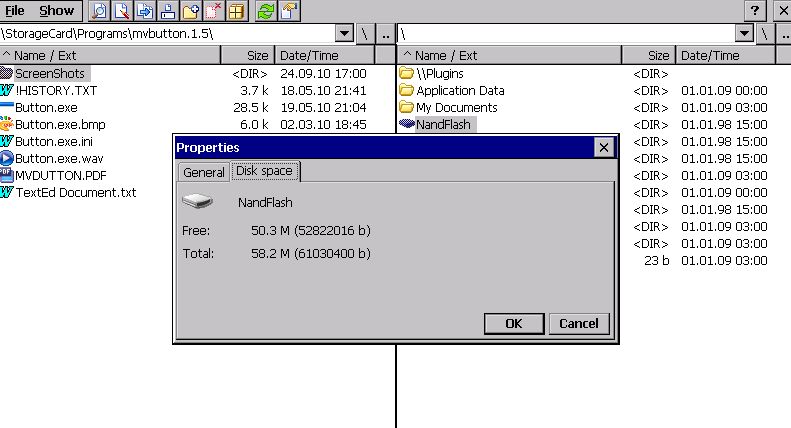Switch to the General tab
Image resolution: width=791 pixels, height=428 pixels.
tap(203, 172)
